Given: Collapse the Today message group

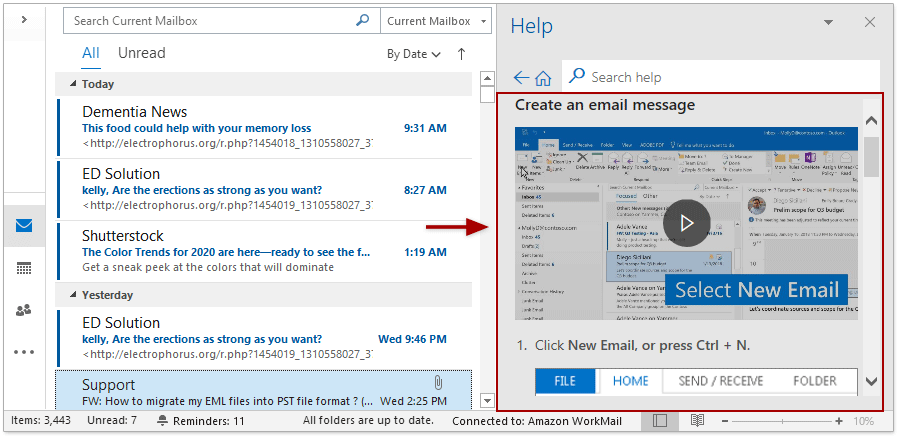Looking at the screenshot, I should tap(74, 84).
